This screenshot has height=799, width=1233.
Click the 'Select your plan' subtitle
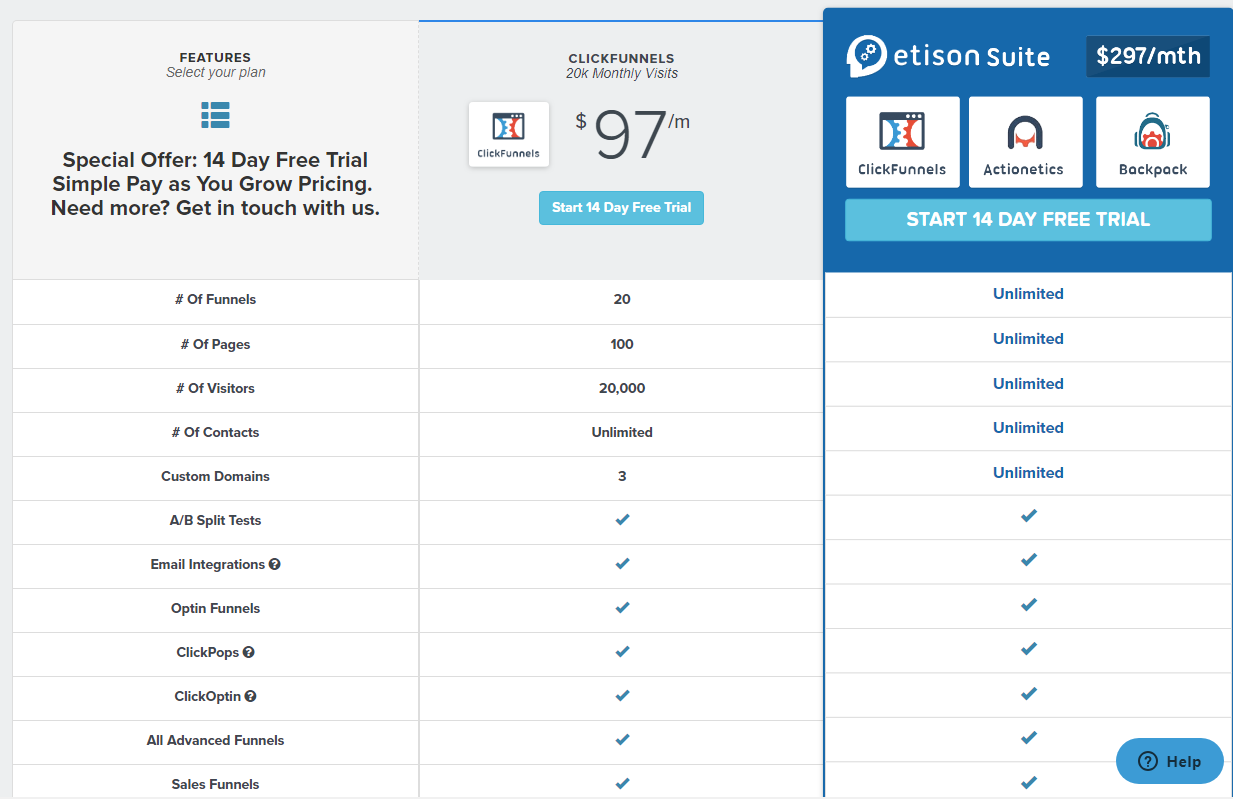pos(216,72)
